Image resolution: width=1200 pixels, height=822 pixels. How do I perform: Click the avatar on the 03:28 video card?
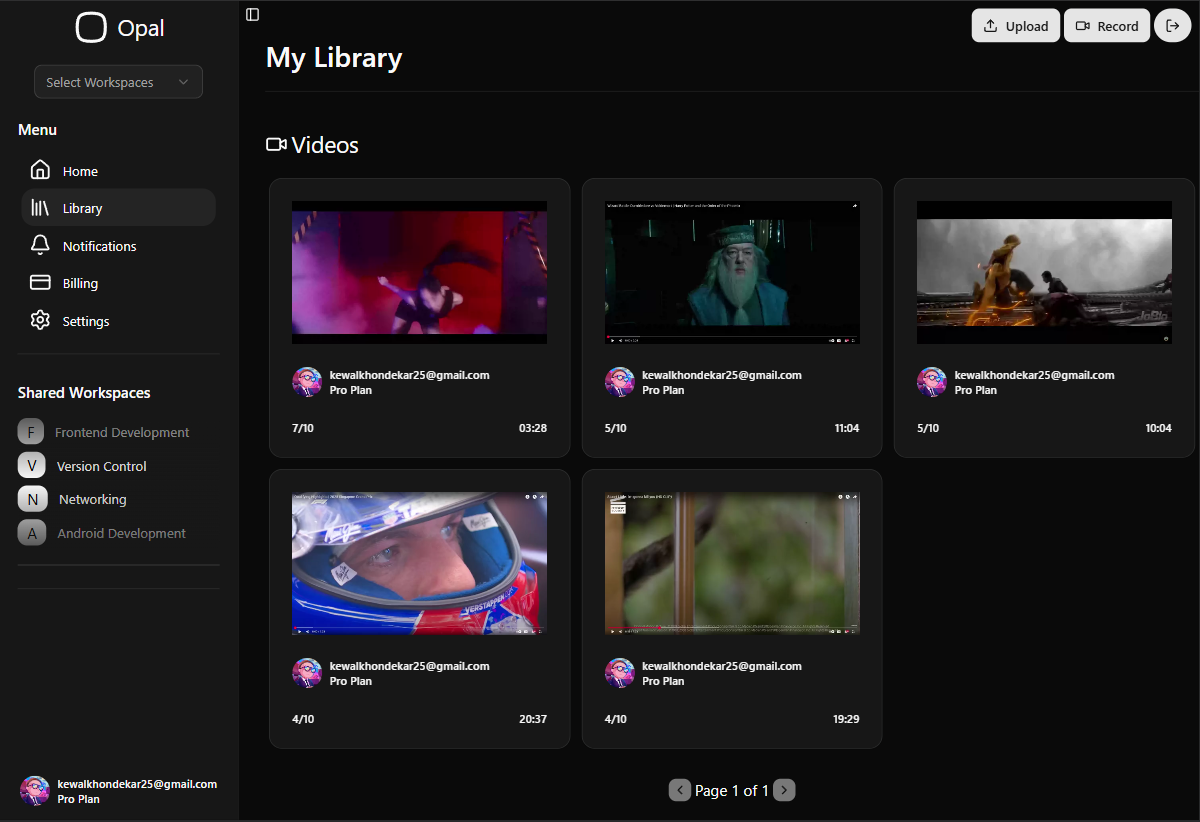(307, 382)
